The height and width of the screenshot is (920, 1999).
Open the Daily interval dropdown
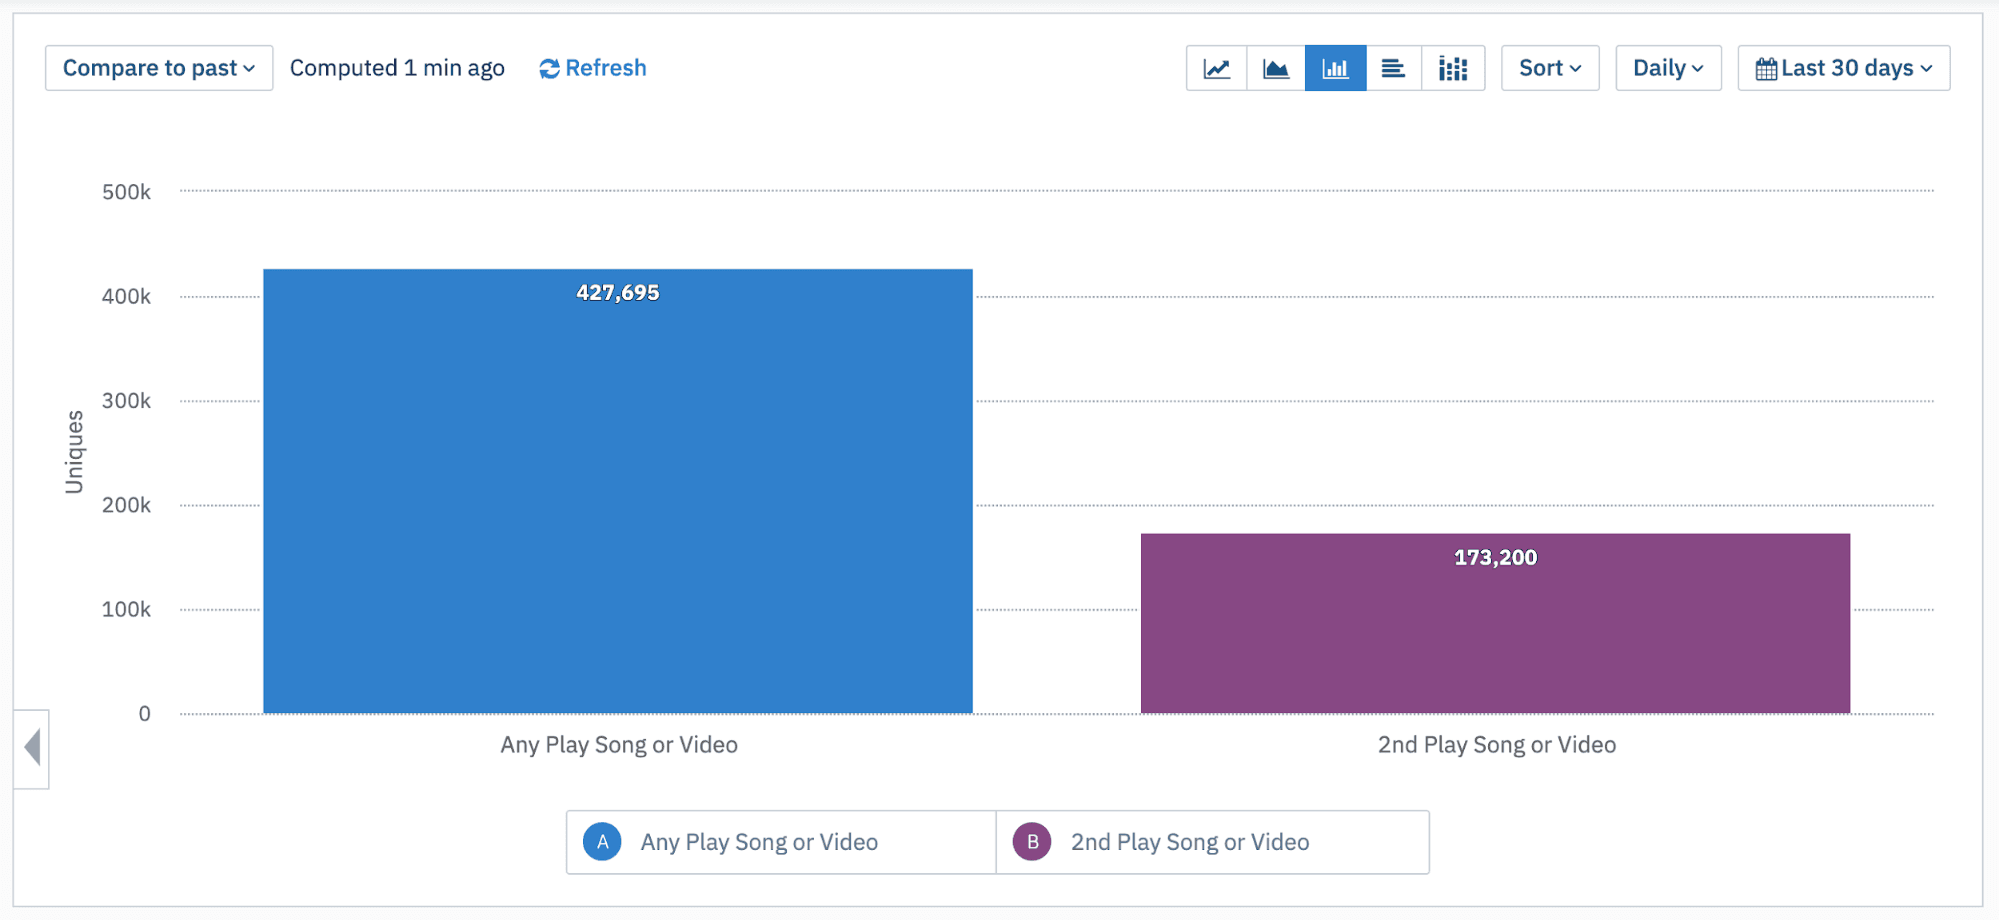pyautogui.click(x=1667, y=67)
